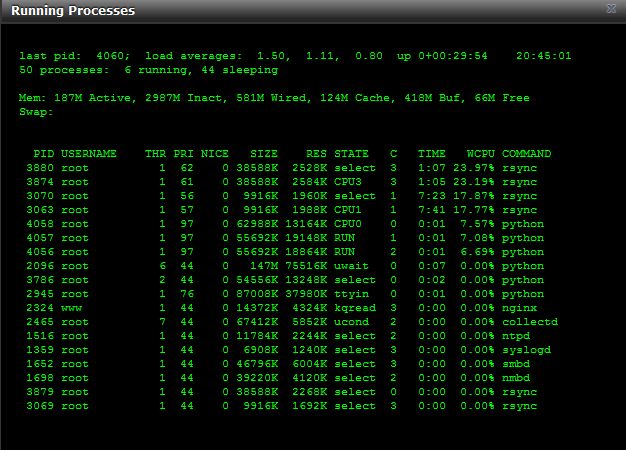The image size is (626, 450).
Task: Select the 'last pid: 4060;' text
Action: [75, 56]
